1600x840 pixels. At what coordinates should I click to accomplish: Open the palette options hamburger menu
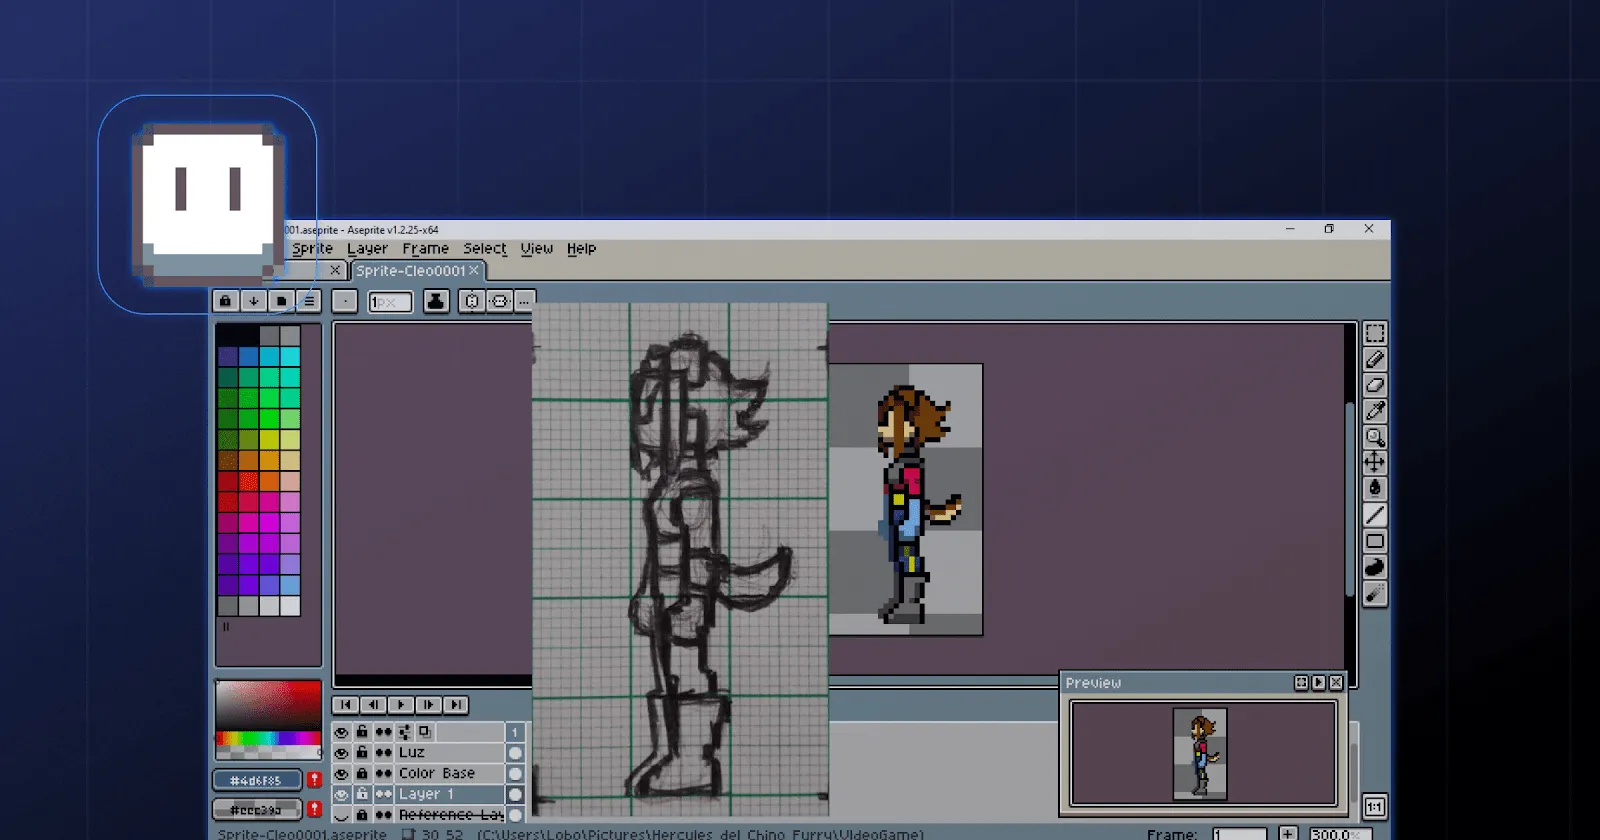(309, 301)
